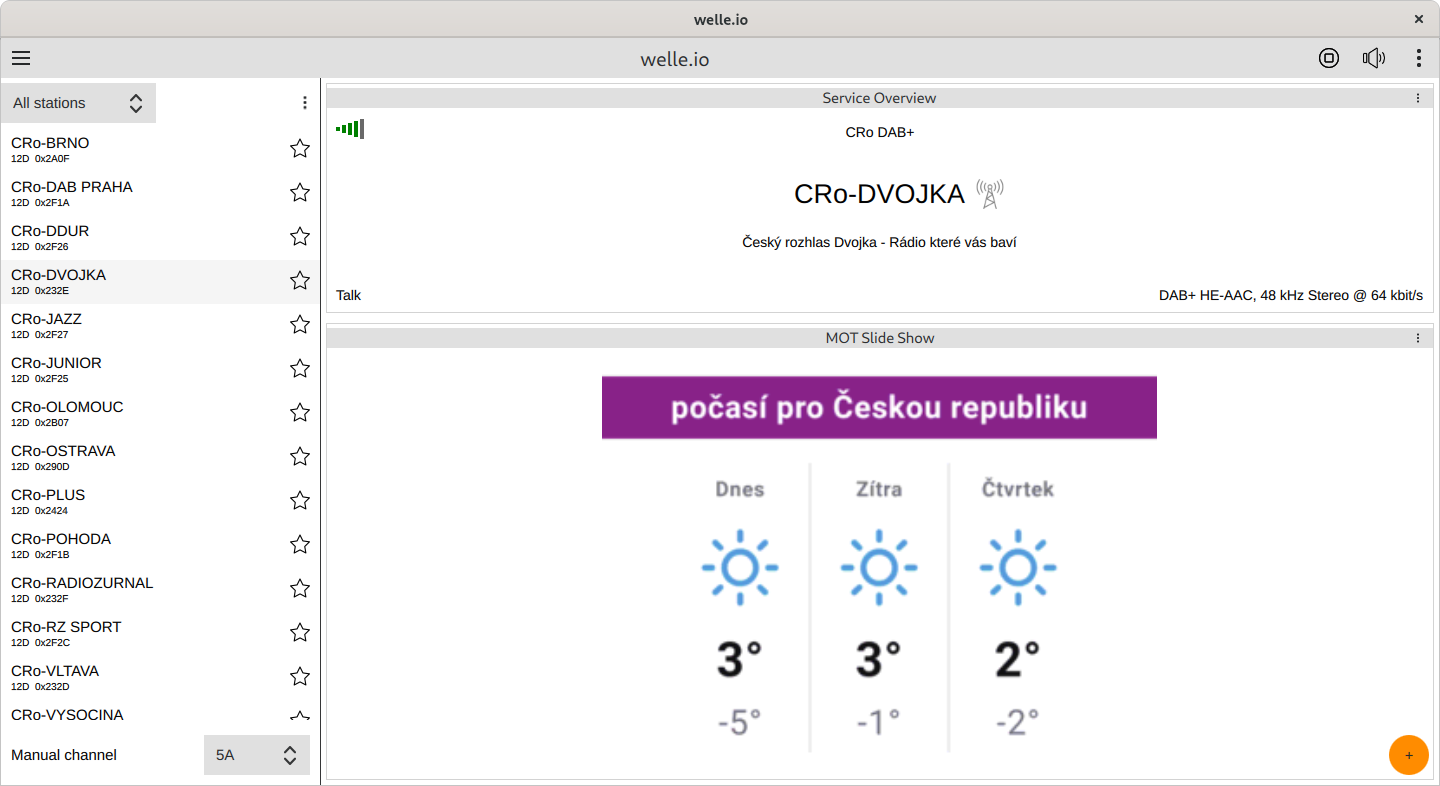
Task: Stop playback with the stop icon
Action: 1329,58
